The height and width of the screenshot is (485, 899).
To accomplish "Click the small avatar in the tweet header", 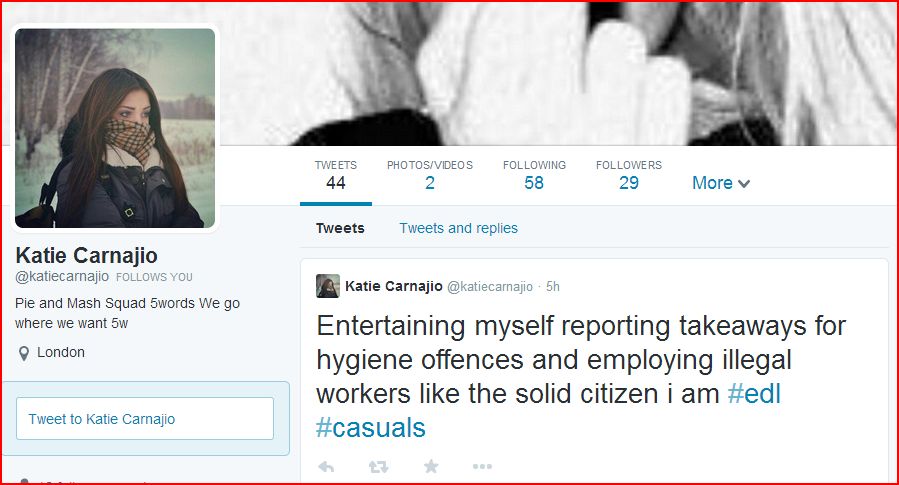I will 328,286.
